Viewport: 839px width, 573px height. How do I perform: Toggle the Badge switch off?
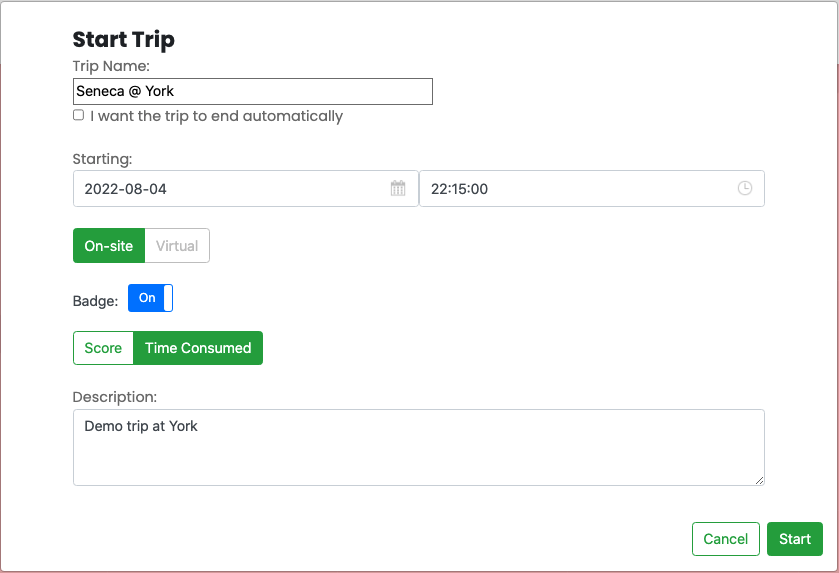pos(150,298)
